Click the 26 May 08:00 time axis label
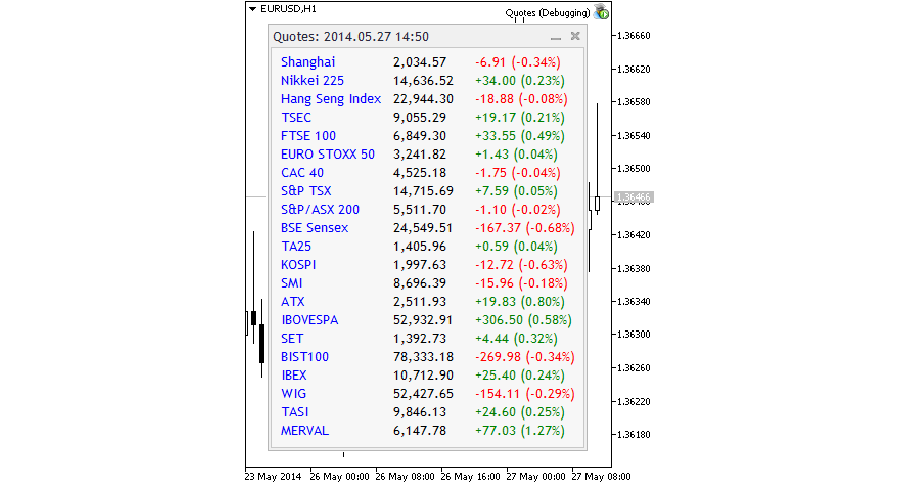The width and height of the screenshot is (920, 485). point(405,477)
